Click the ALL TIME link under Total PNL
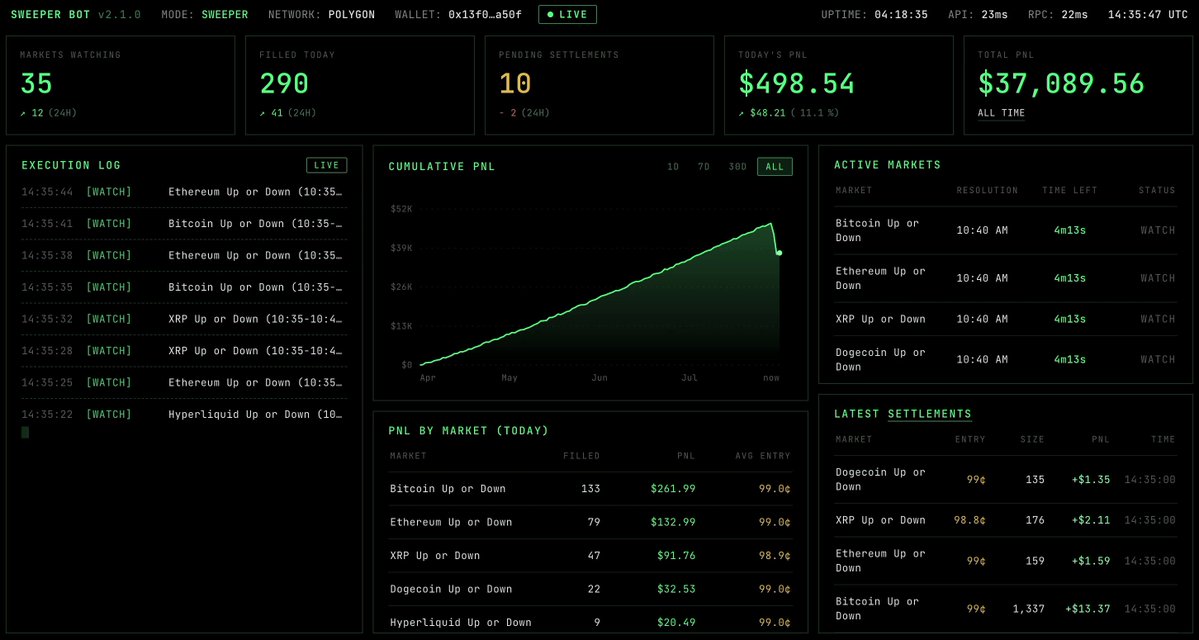This screenshot has height=640, width=1199. [x=1001, y=113]
